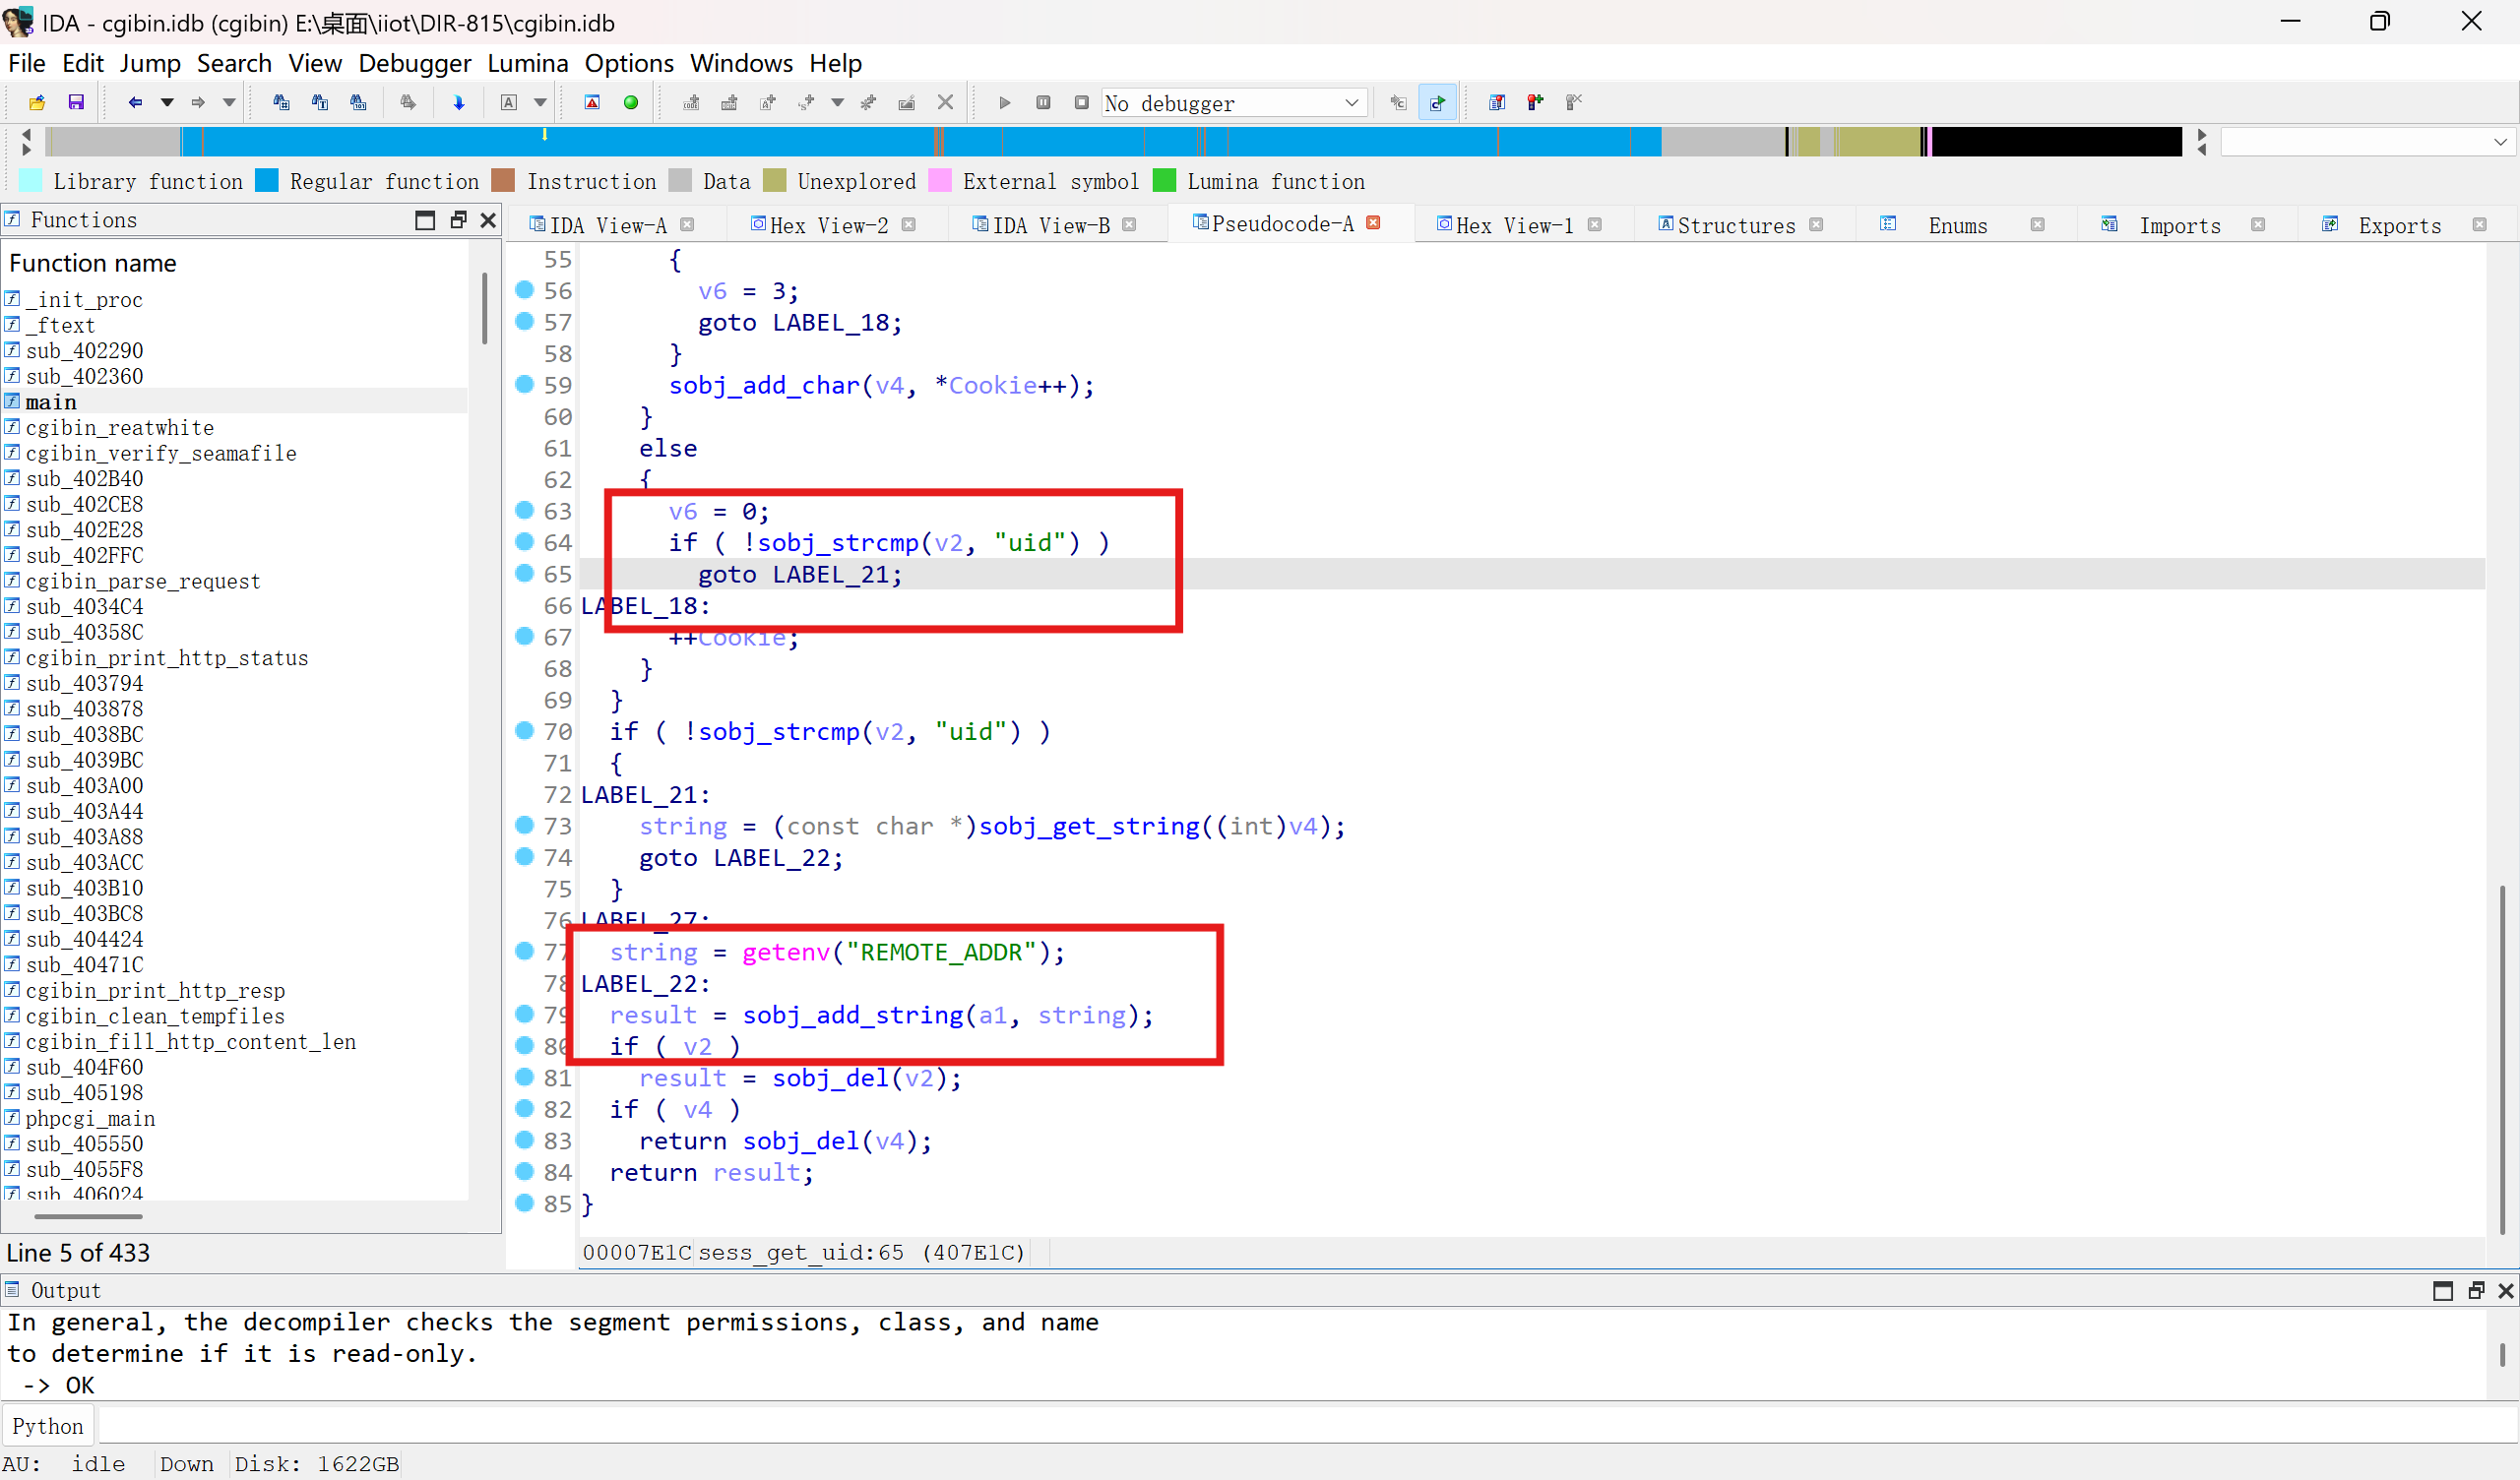The width and height of the screenshot is (2520, 1480).
Task: Click the boxed letter A toolbar icon
Action: click(x=509, y=102)
